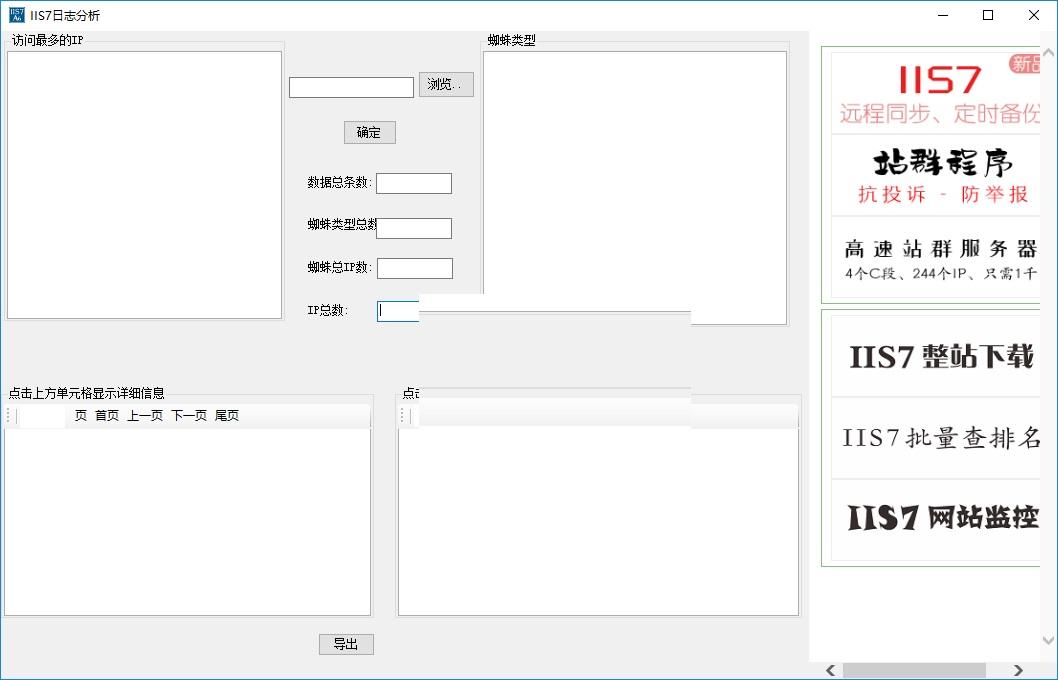Click the horizontal scrollbar left arrow
This screenshot has width=1058, height=680.
[831, 671]
